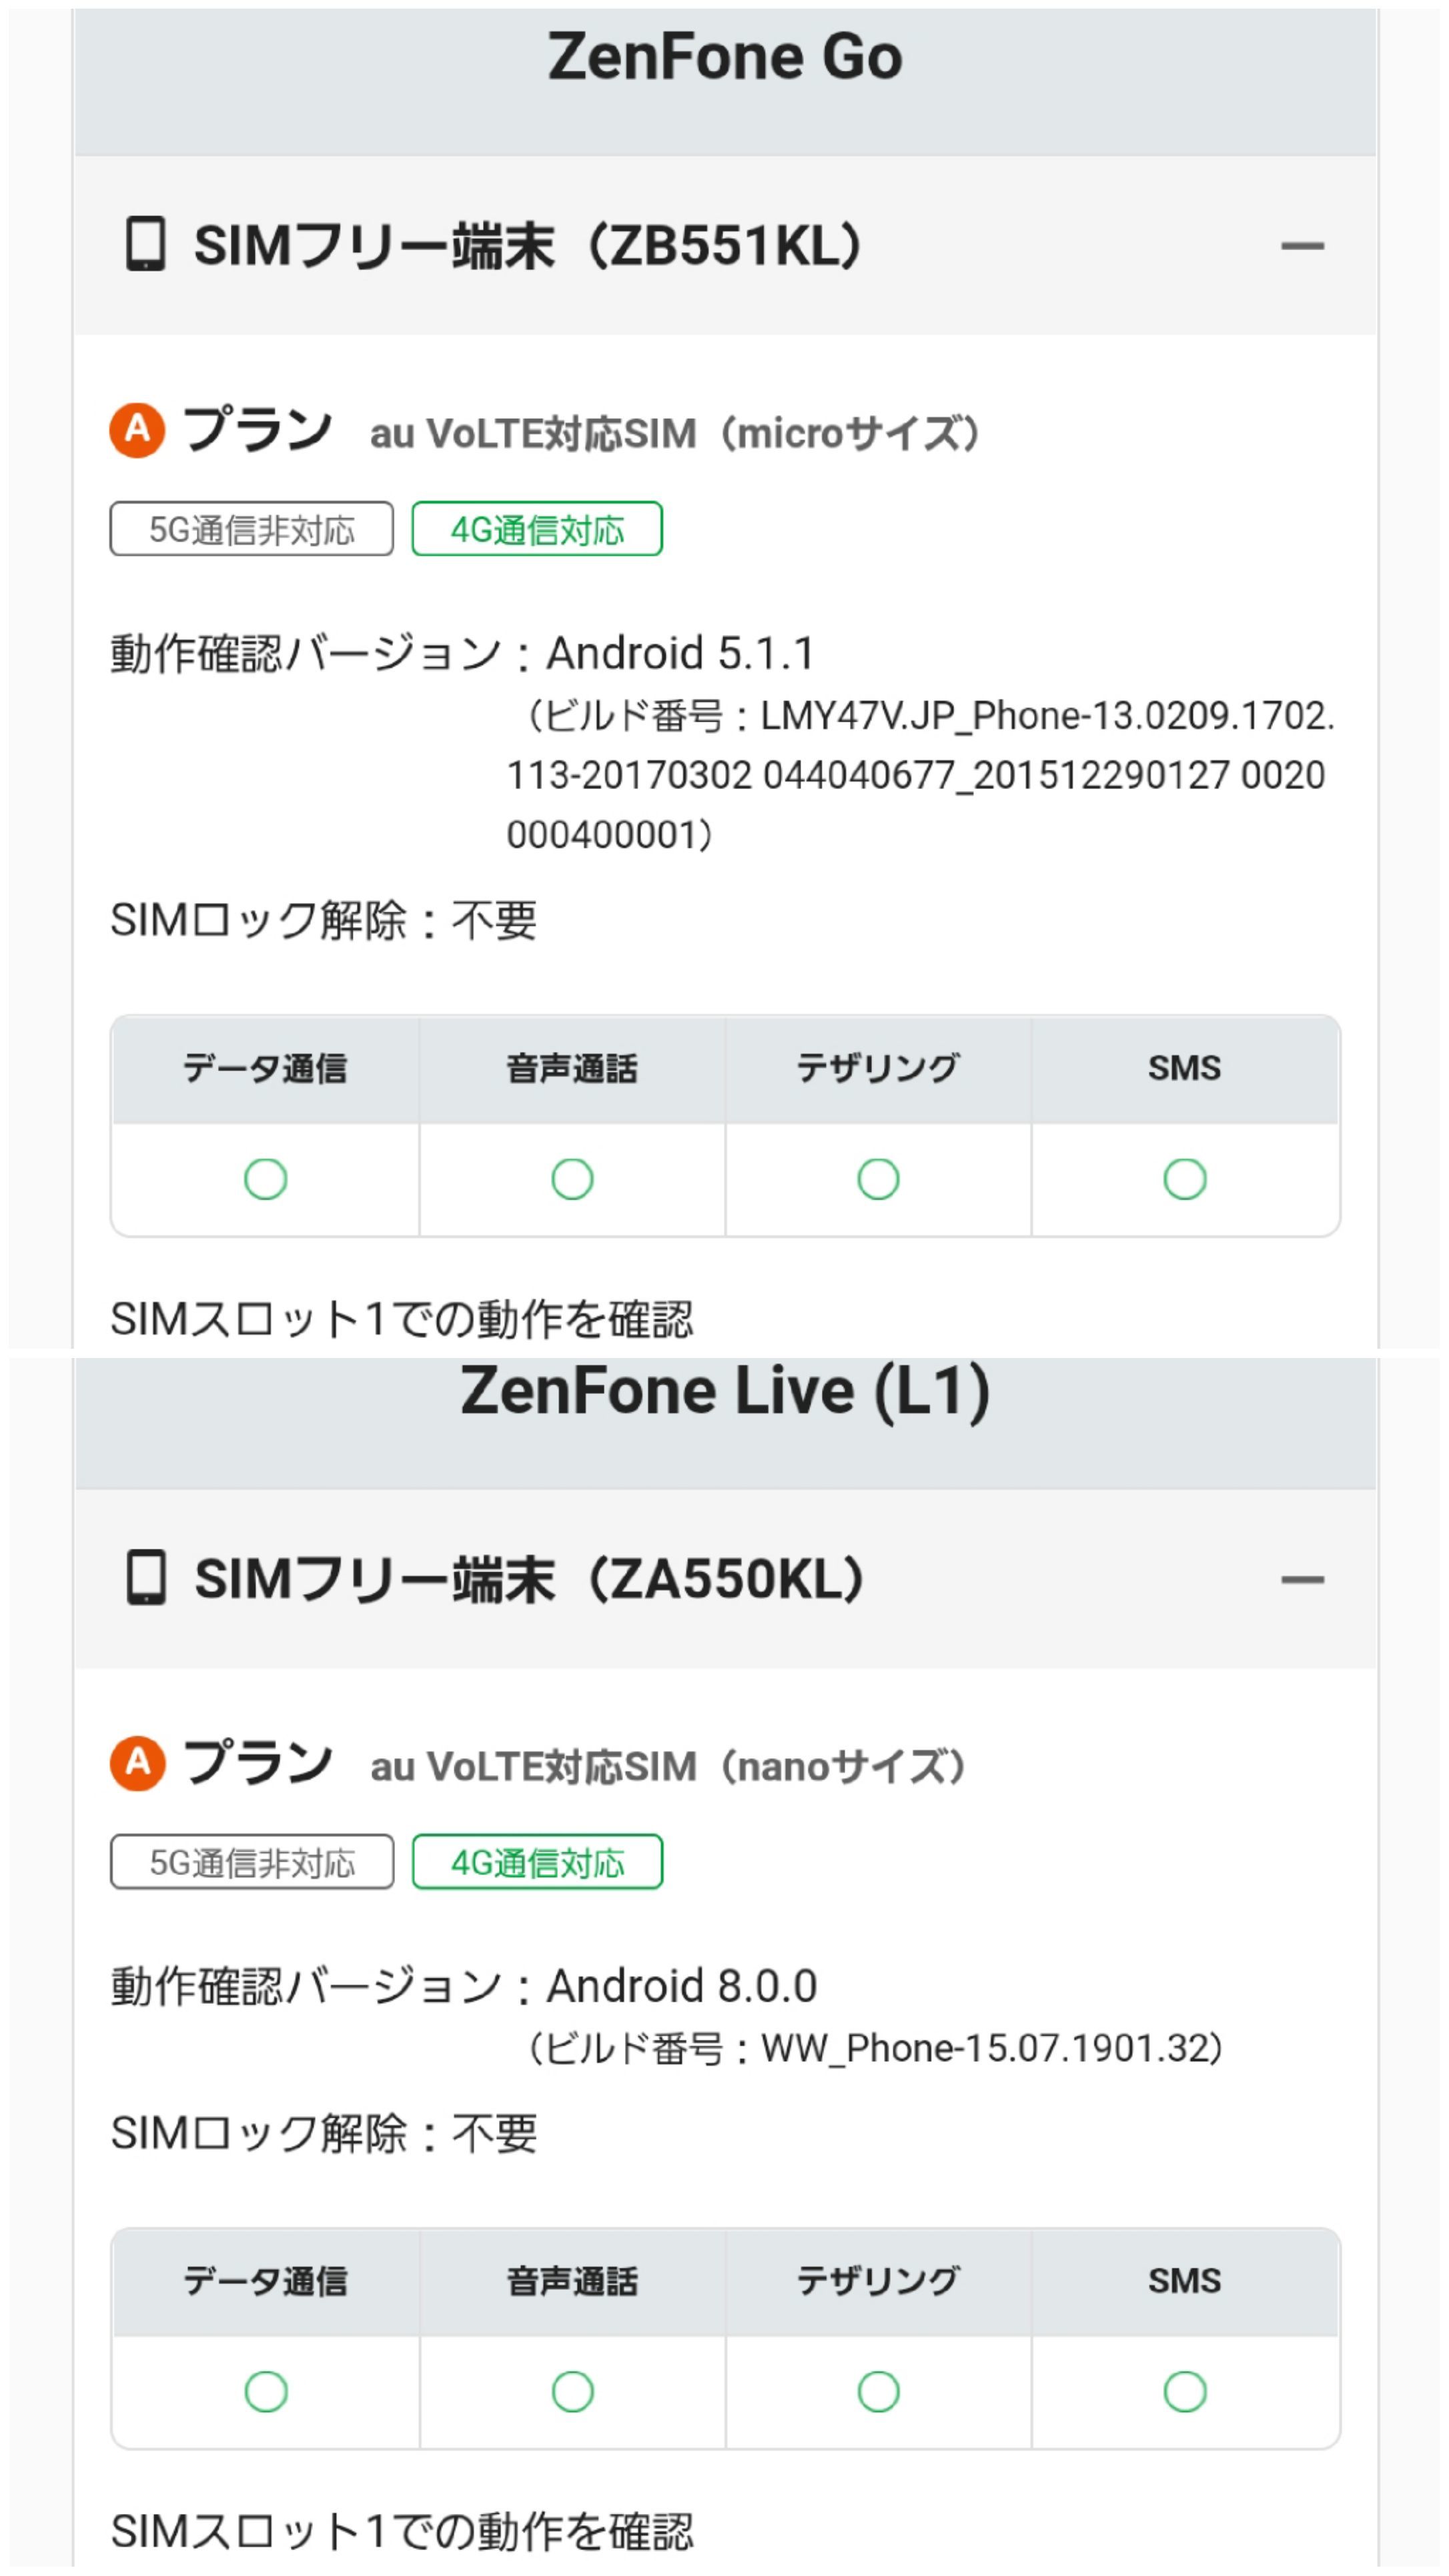The height and width of the screenshot is (2576, 1449).
Task: Select the 4G通信対応 tag under ZenFone Live
Action: (x=537, y=1862)
